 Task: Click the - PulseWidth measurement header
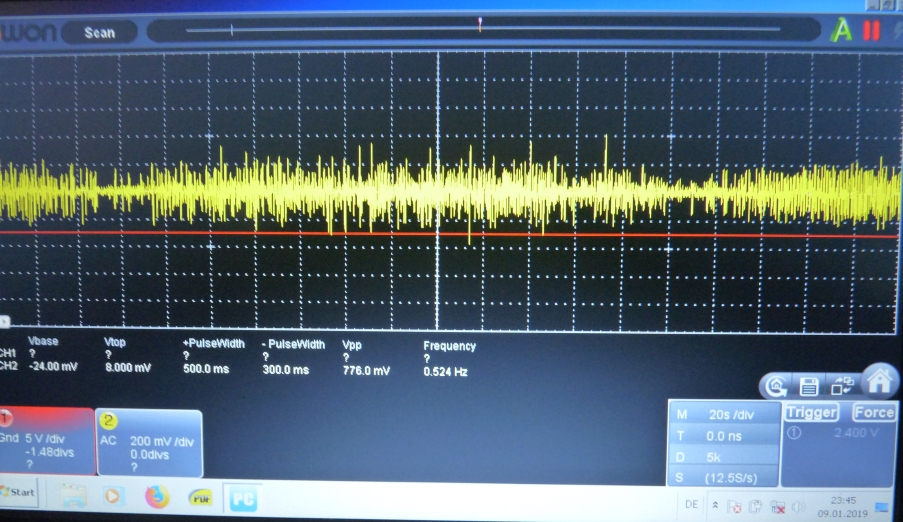pyautogui.click(x=294, y=345)
